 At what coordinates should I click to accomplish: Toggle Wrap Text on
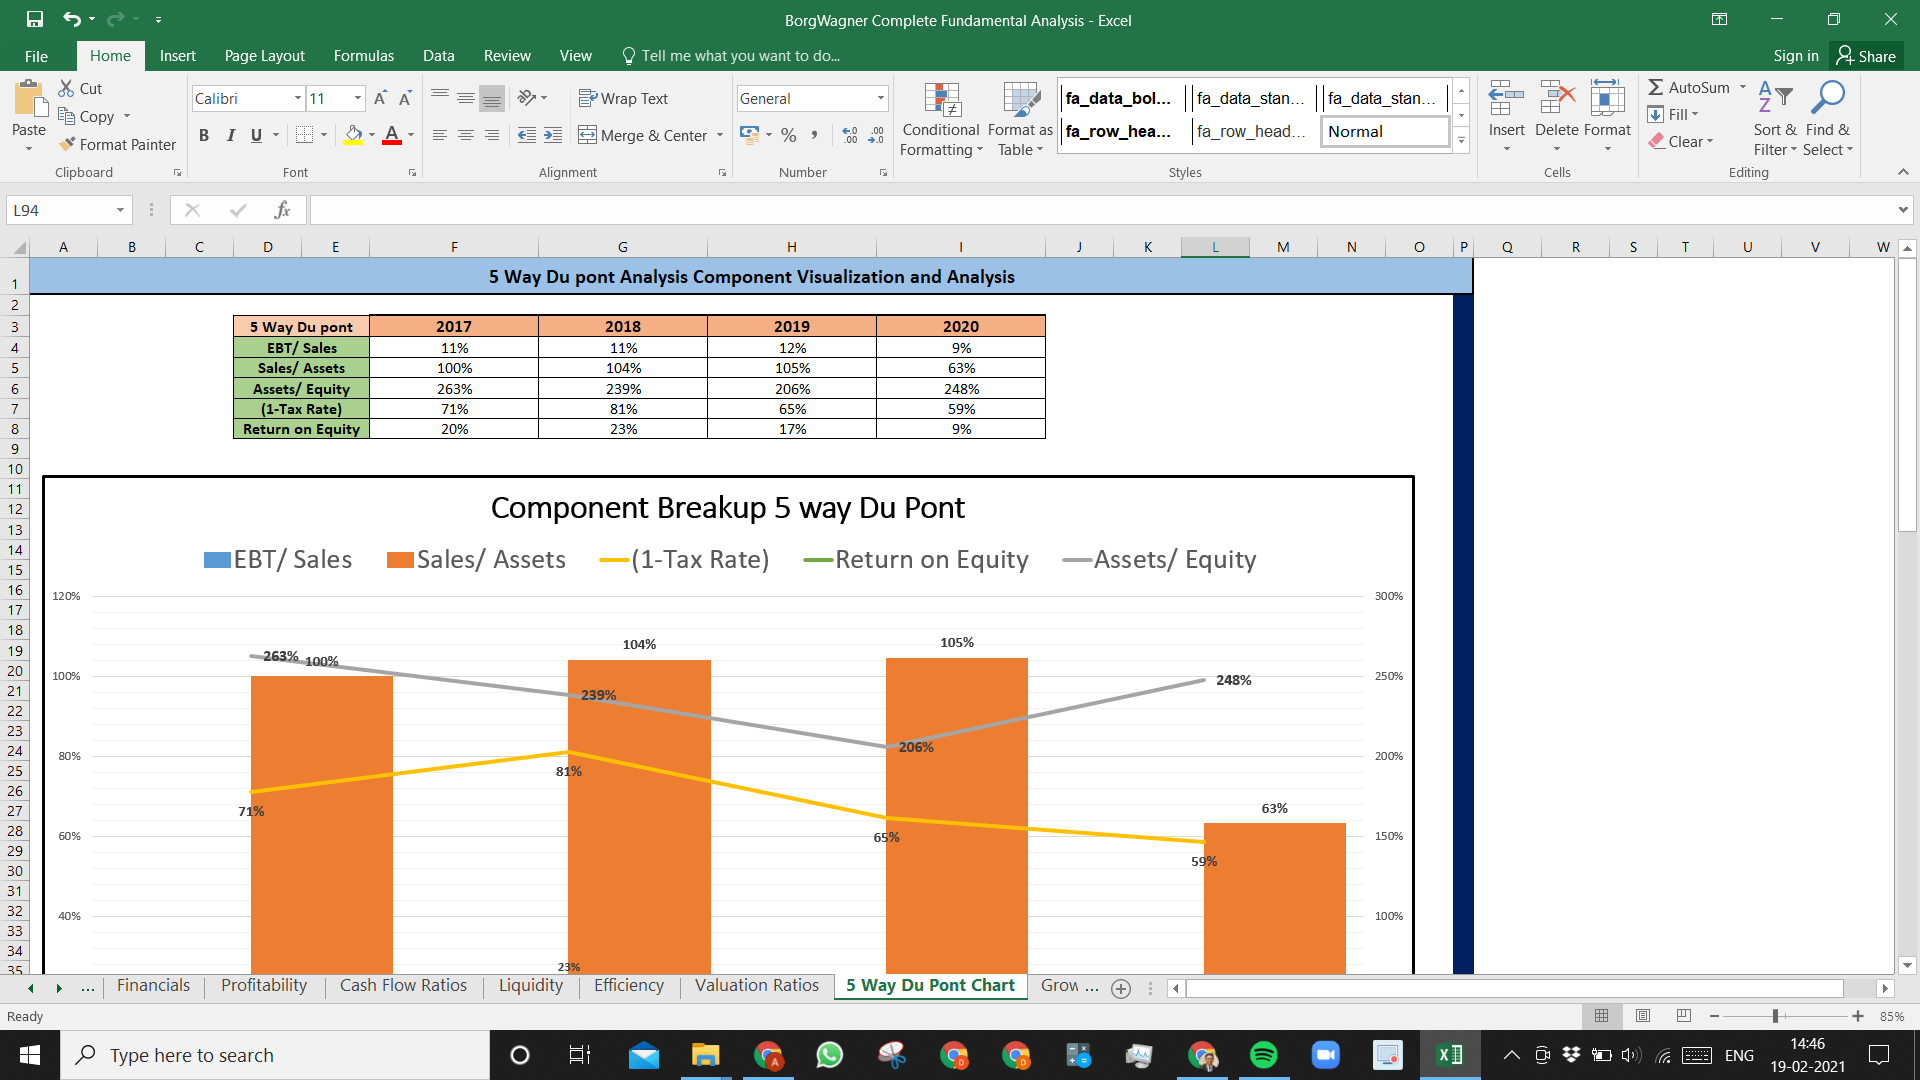pos(623,98)
